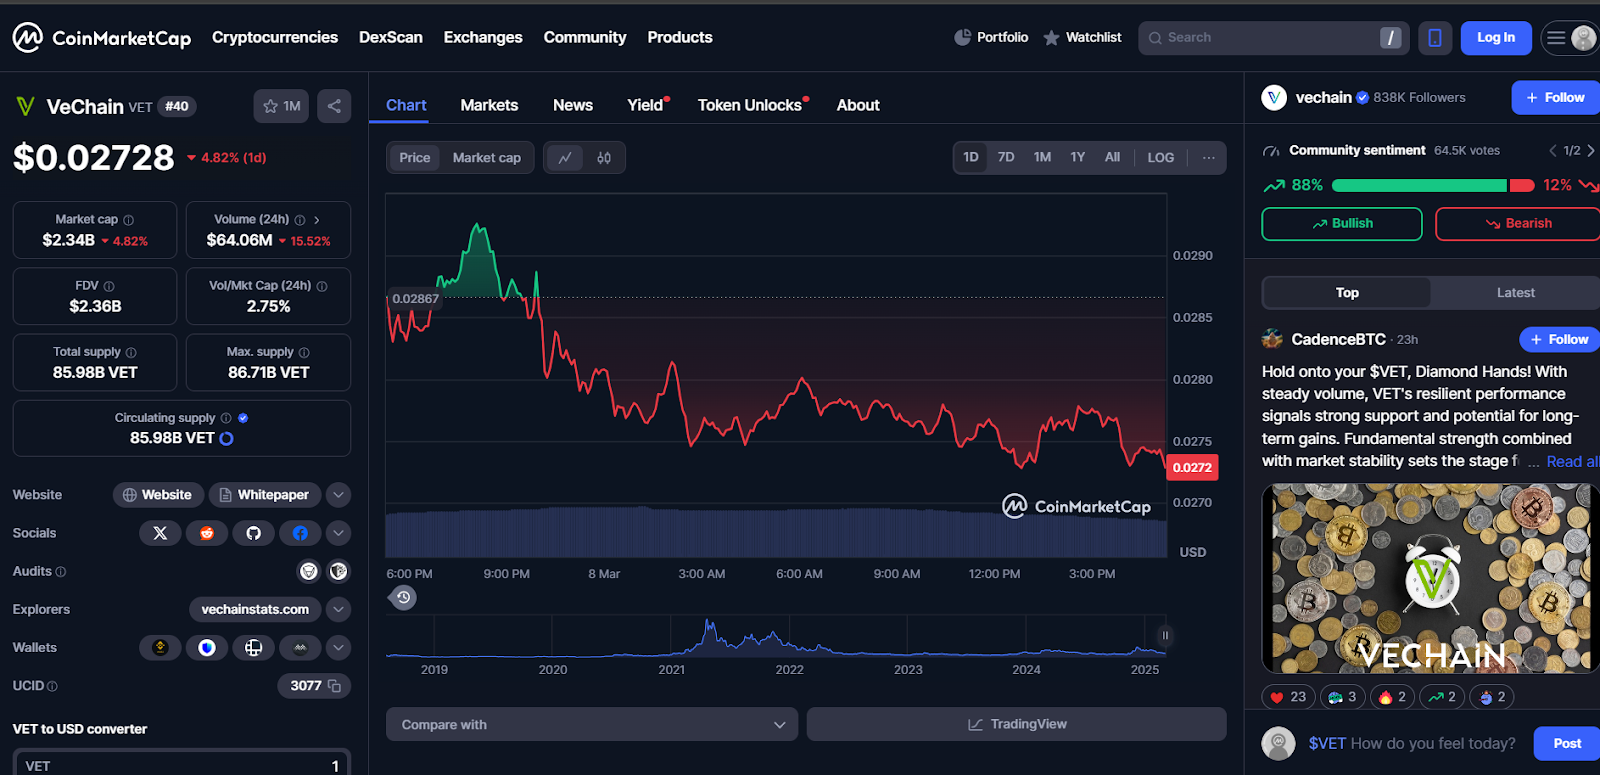Viewport: 1600px width, 775px height.
Task: Open blue circle wallet icon
Action: click(207, 648)
